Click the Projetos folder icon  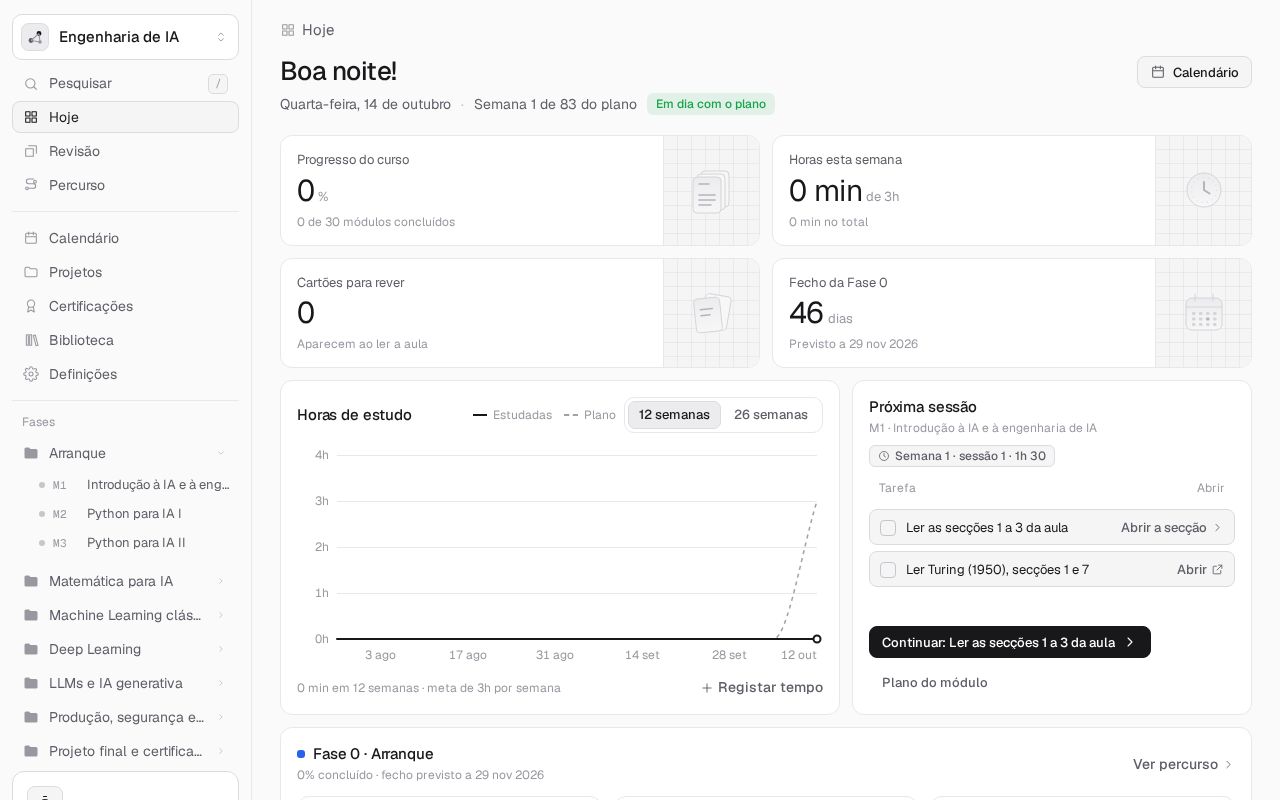31,272
